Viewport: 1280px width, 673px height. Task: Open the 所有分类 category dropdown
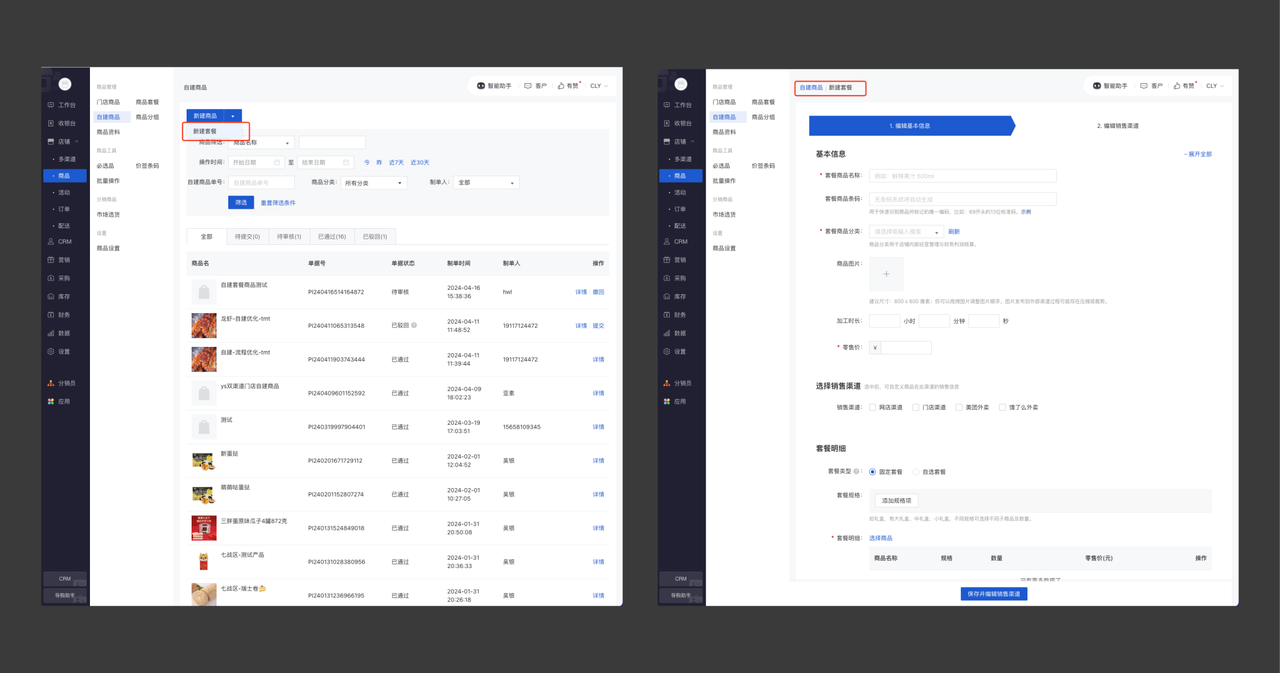pos(373,183)
